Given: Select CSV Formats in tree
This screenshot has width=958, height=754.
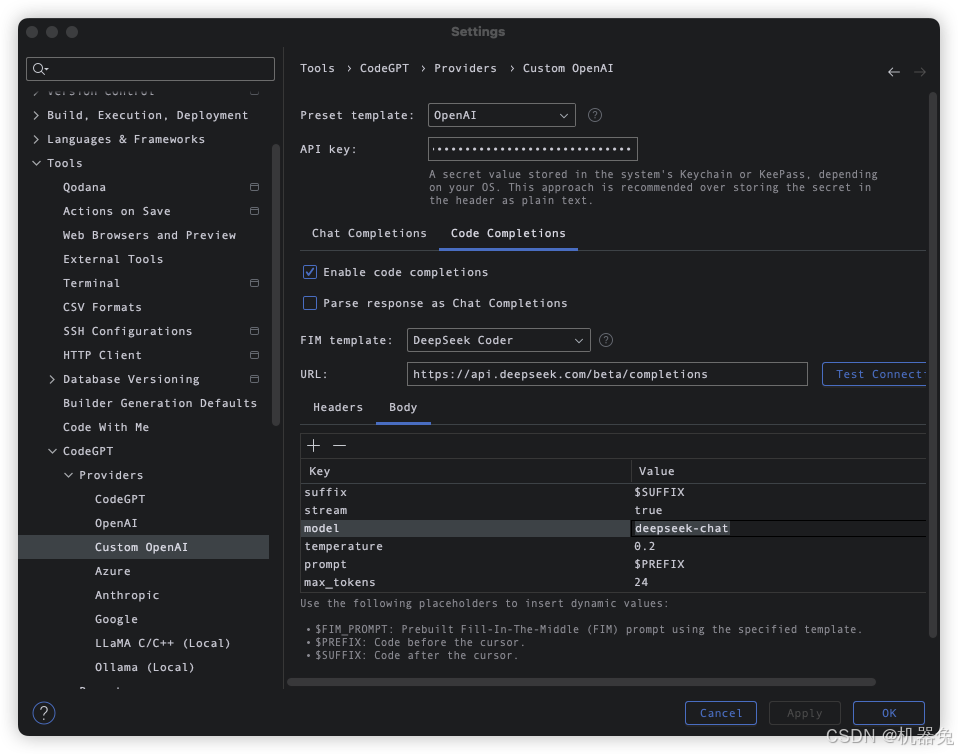Looking at the screenshot, I should click(102, 307).
